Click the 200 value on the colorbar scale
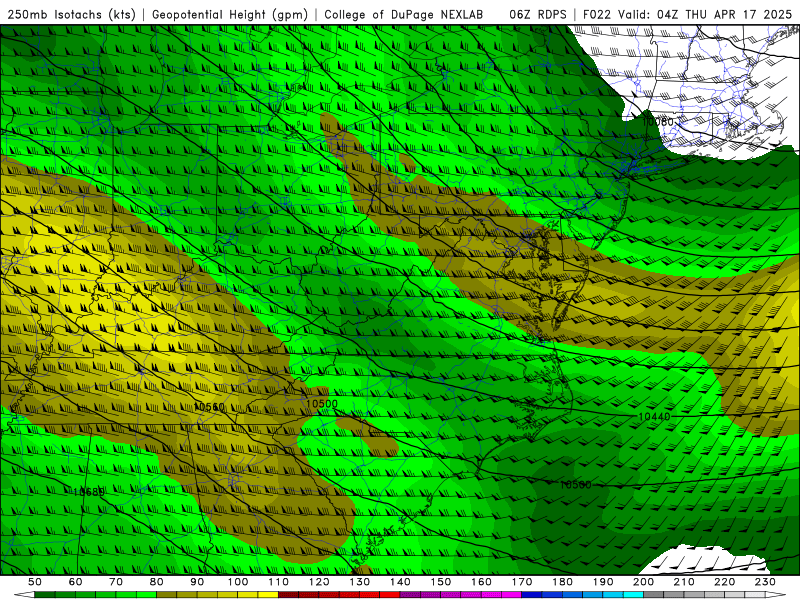Screen dimensions: 800x600 pyautogui.click(x=643, y=582)
